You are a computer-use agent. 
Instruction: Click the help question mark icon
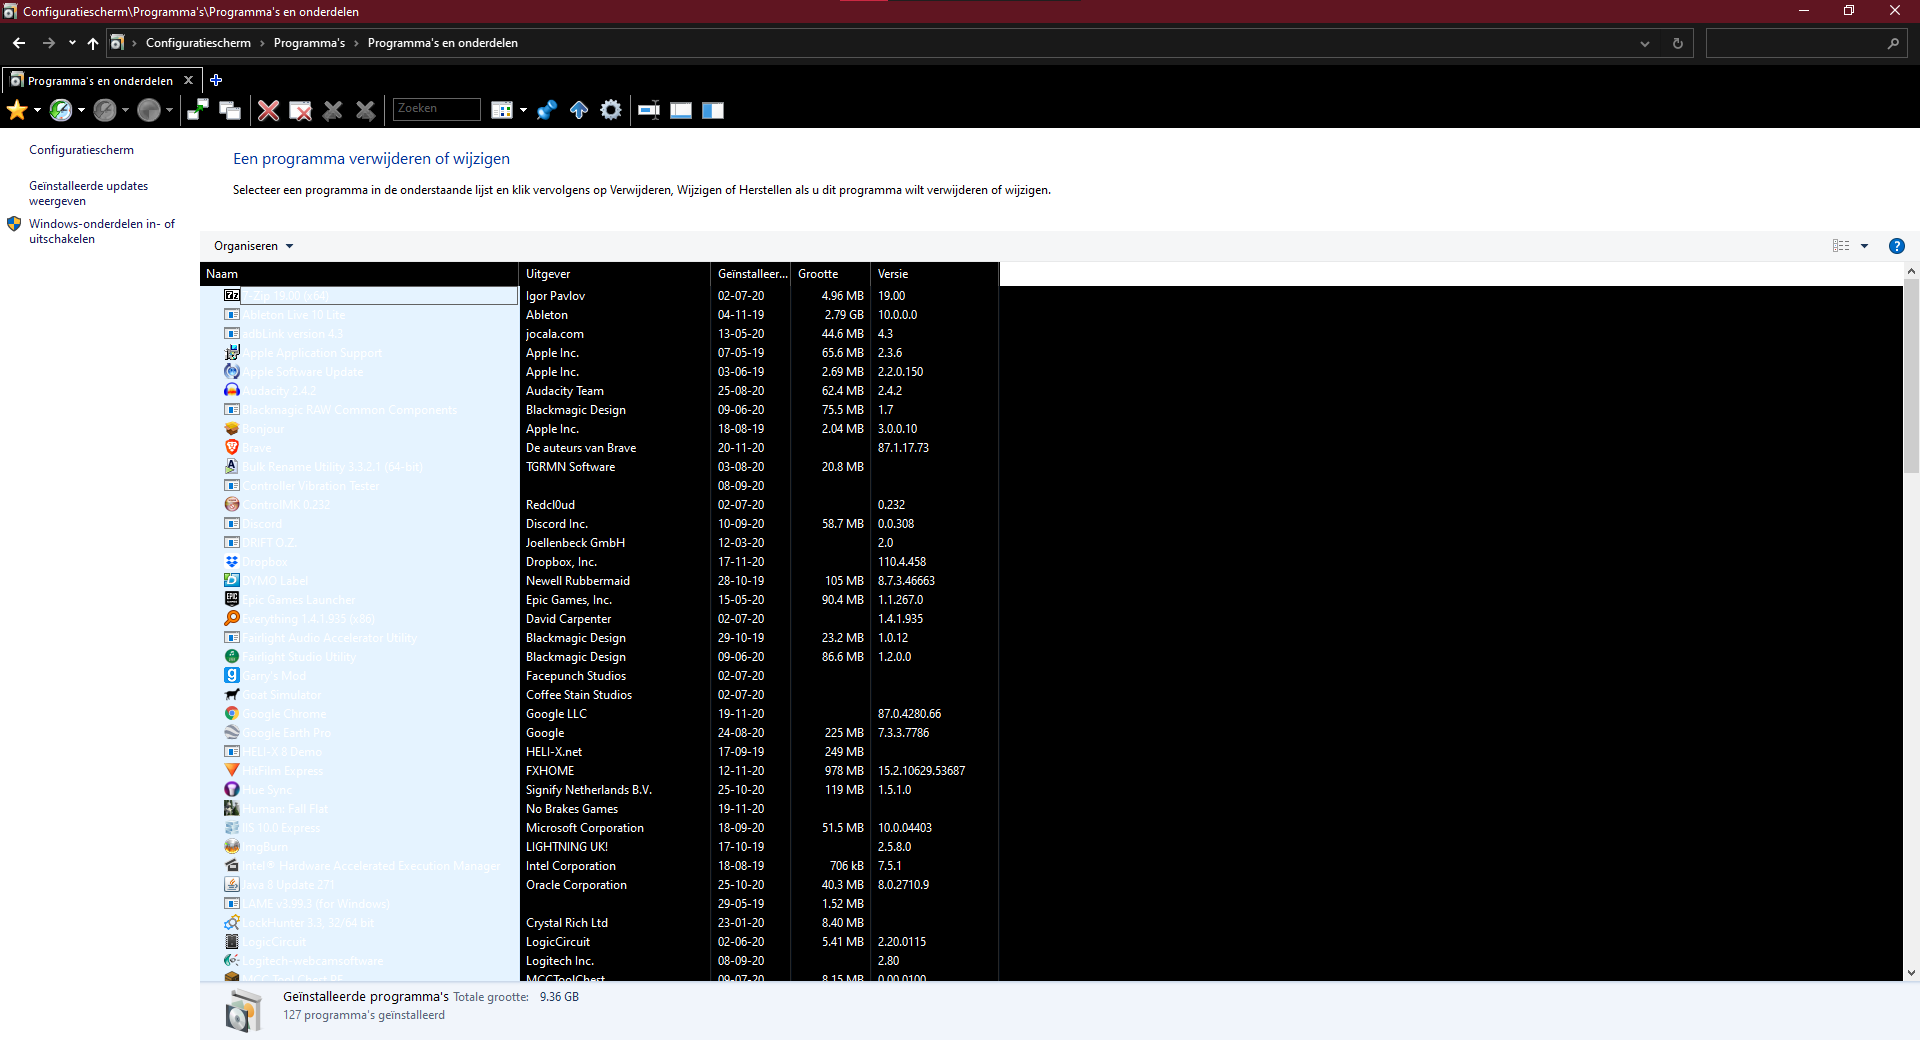coord(1896,246)
